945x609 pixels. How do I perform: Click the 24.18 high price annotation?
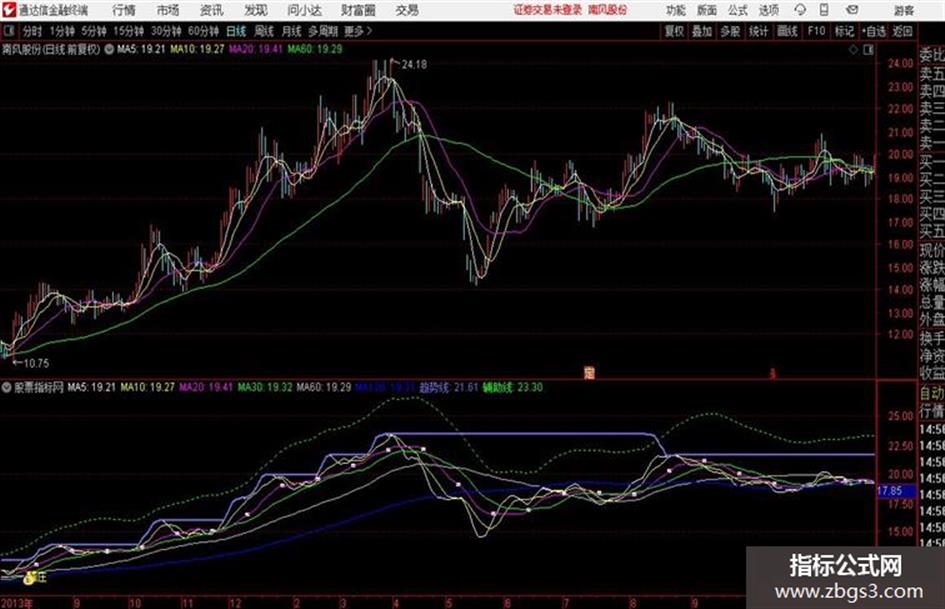pyautogui.click(x=413, y=64)
